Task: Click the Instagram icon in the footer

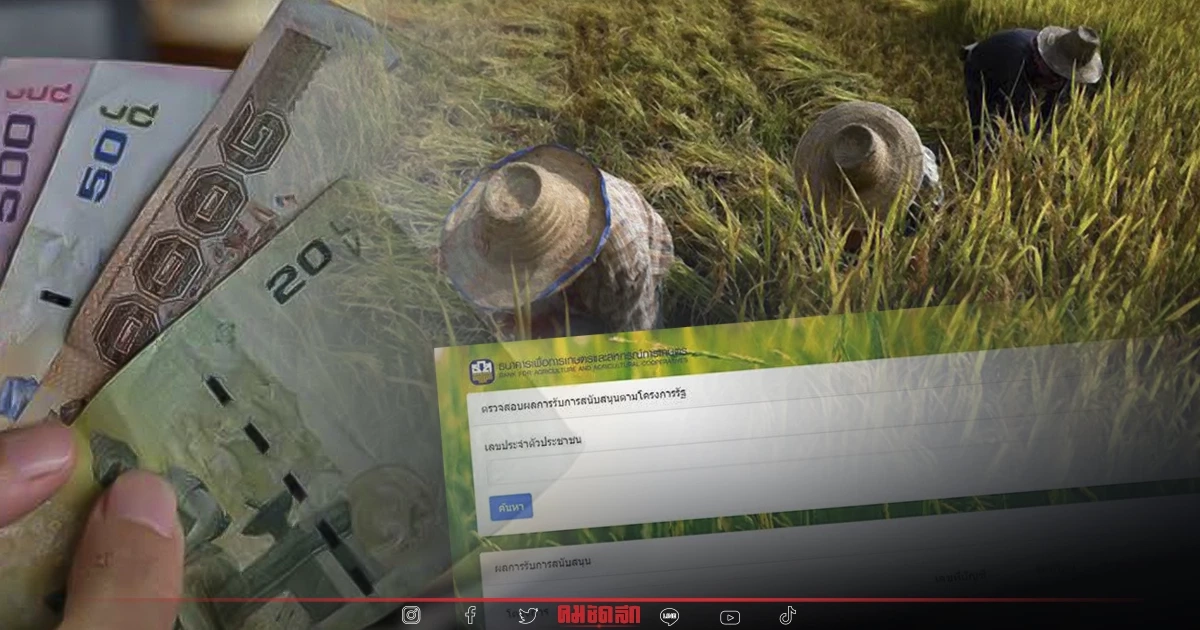Action: (411, 616)
